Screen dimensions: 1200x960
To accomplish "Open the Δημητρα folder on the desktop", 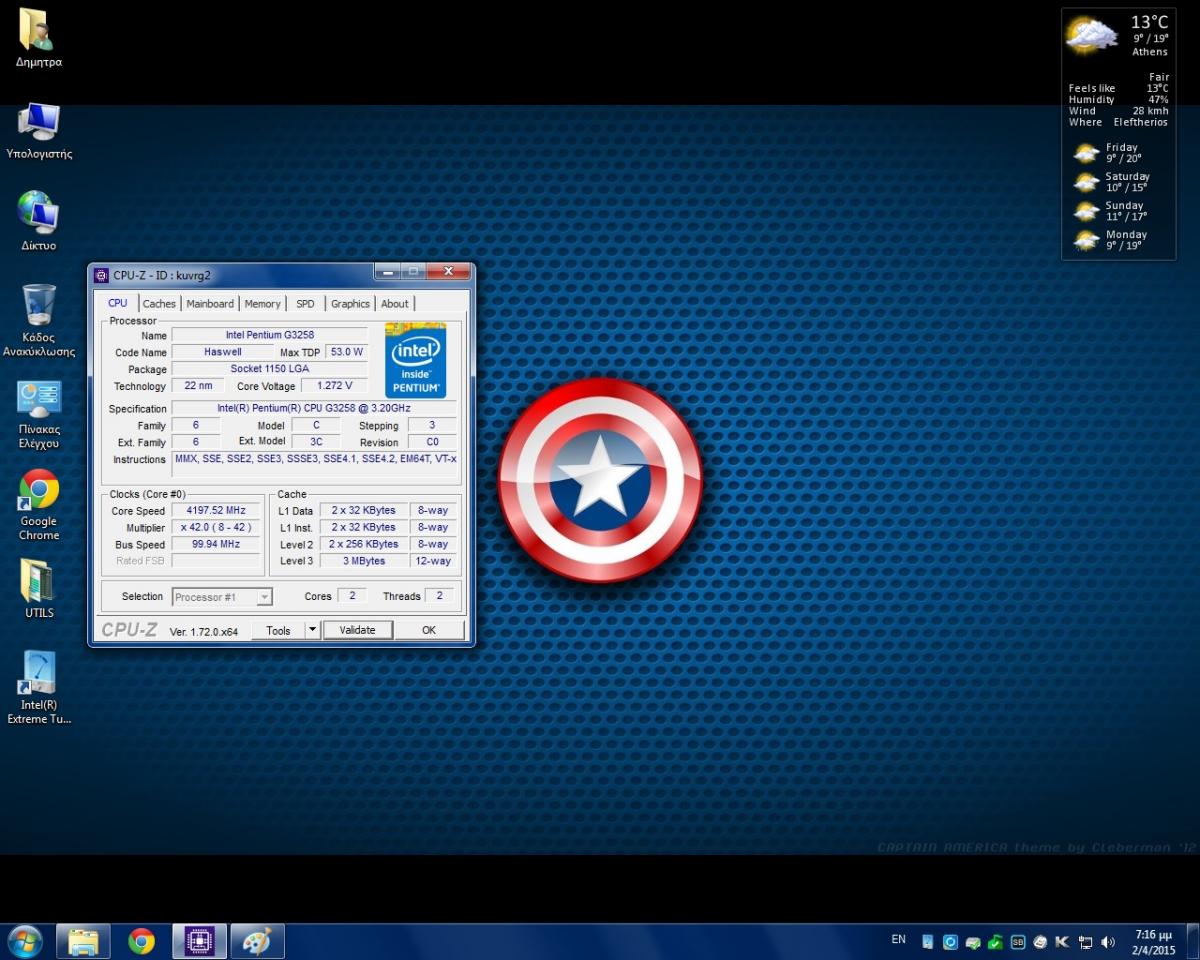I will click(x=39, y=39).
